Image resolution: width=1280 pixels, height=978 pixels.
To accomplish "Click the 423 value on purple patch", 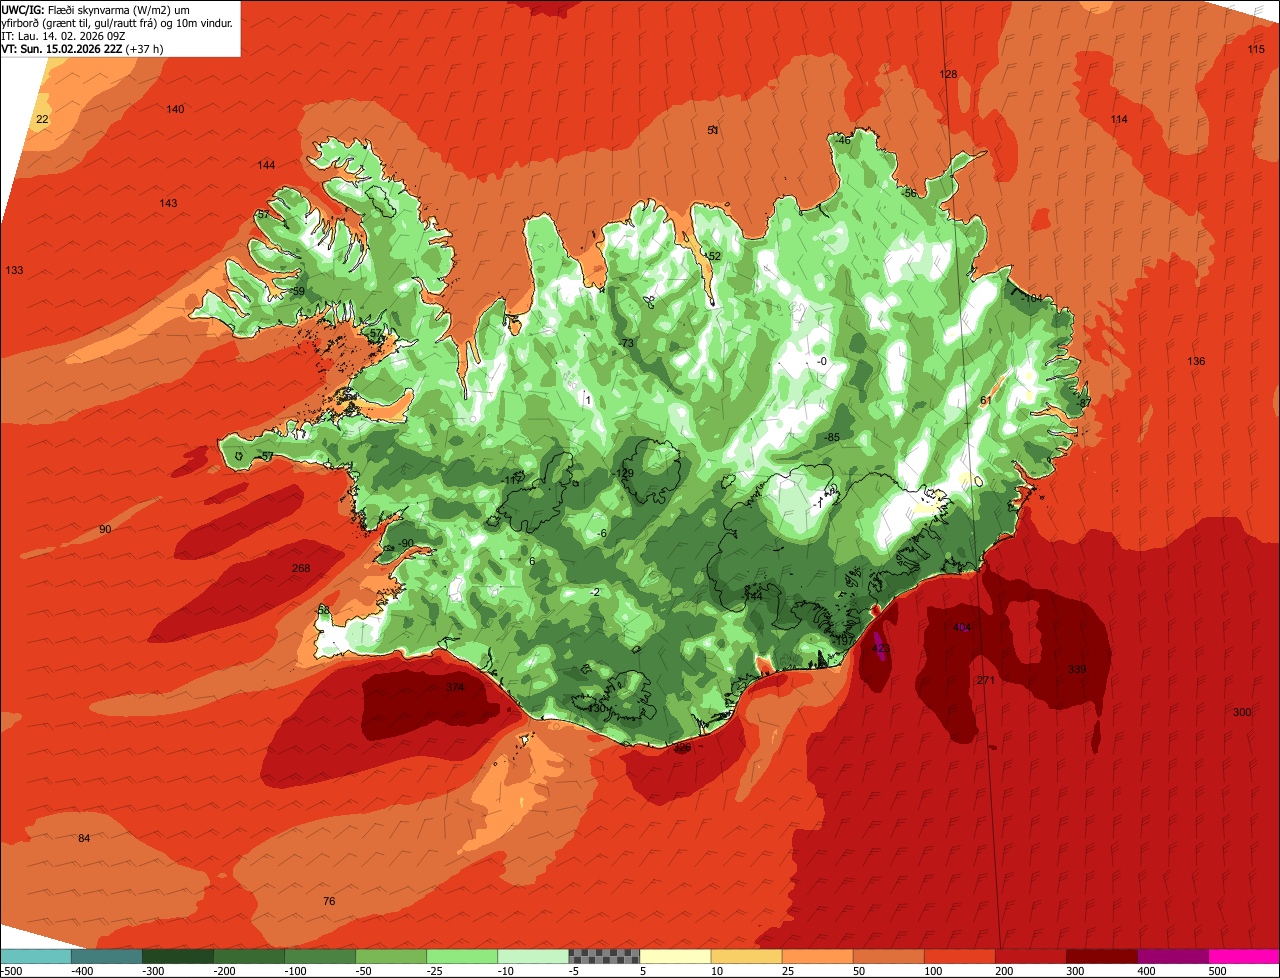I will [x=881, y=649].
